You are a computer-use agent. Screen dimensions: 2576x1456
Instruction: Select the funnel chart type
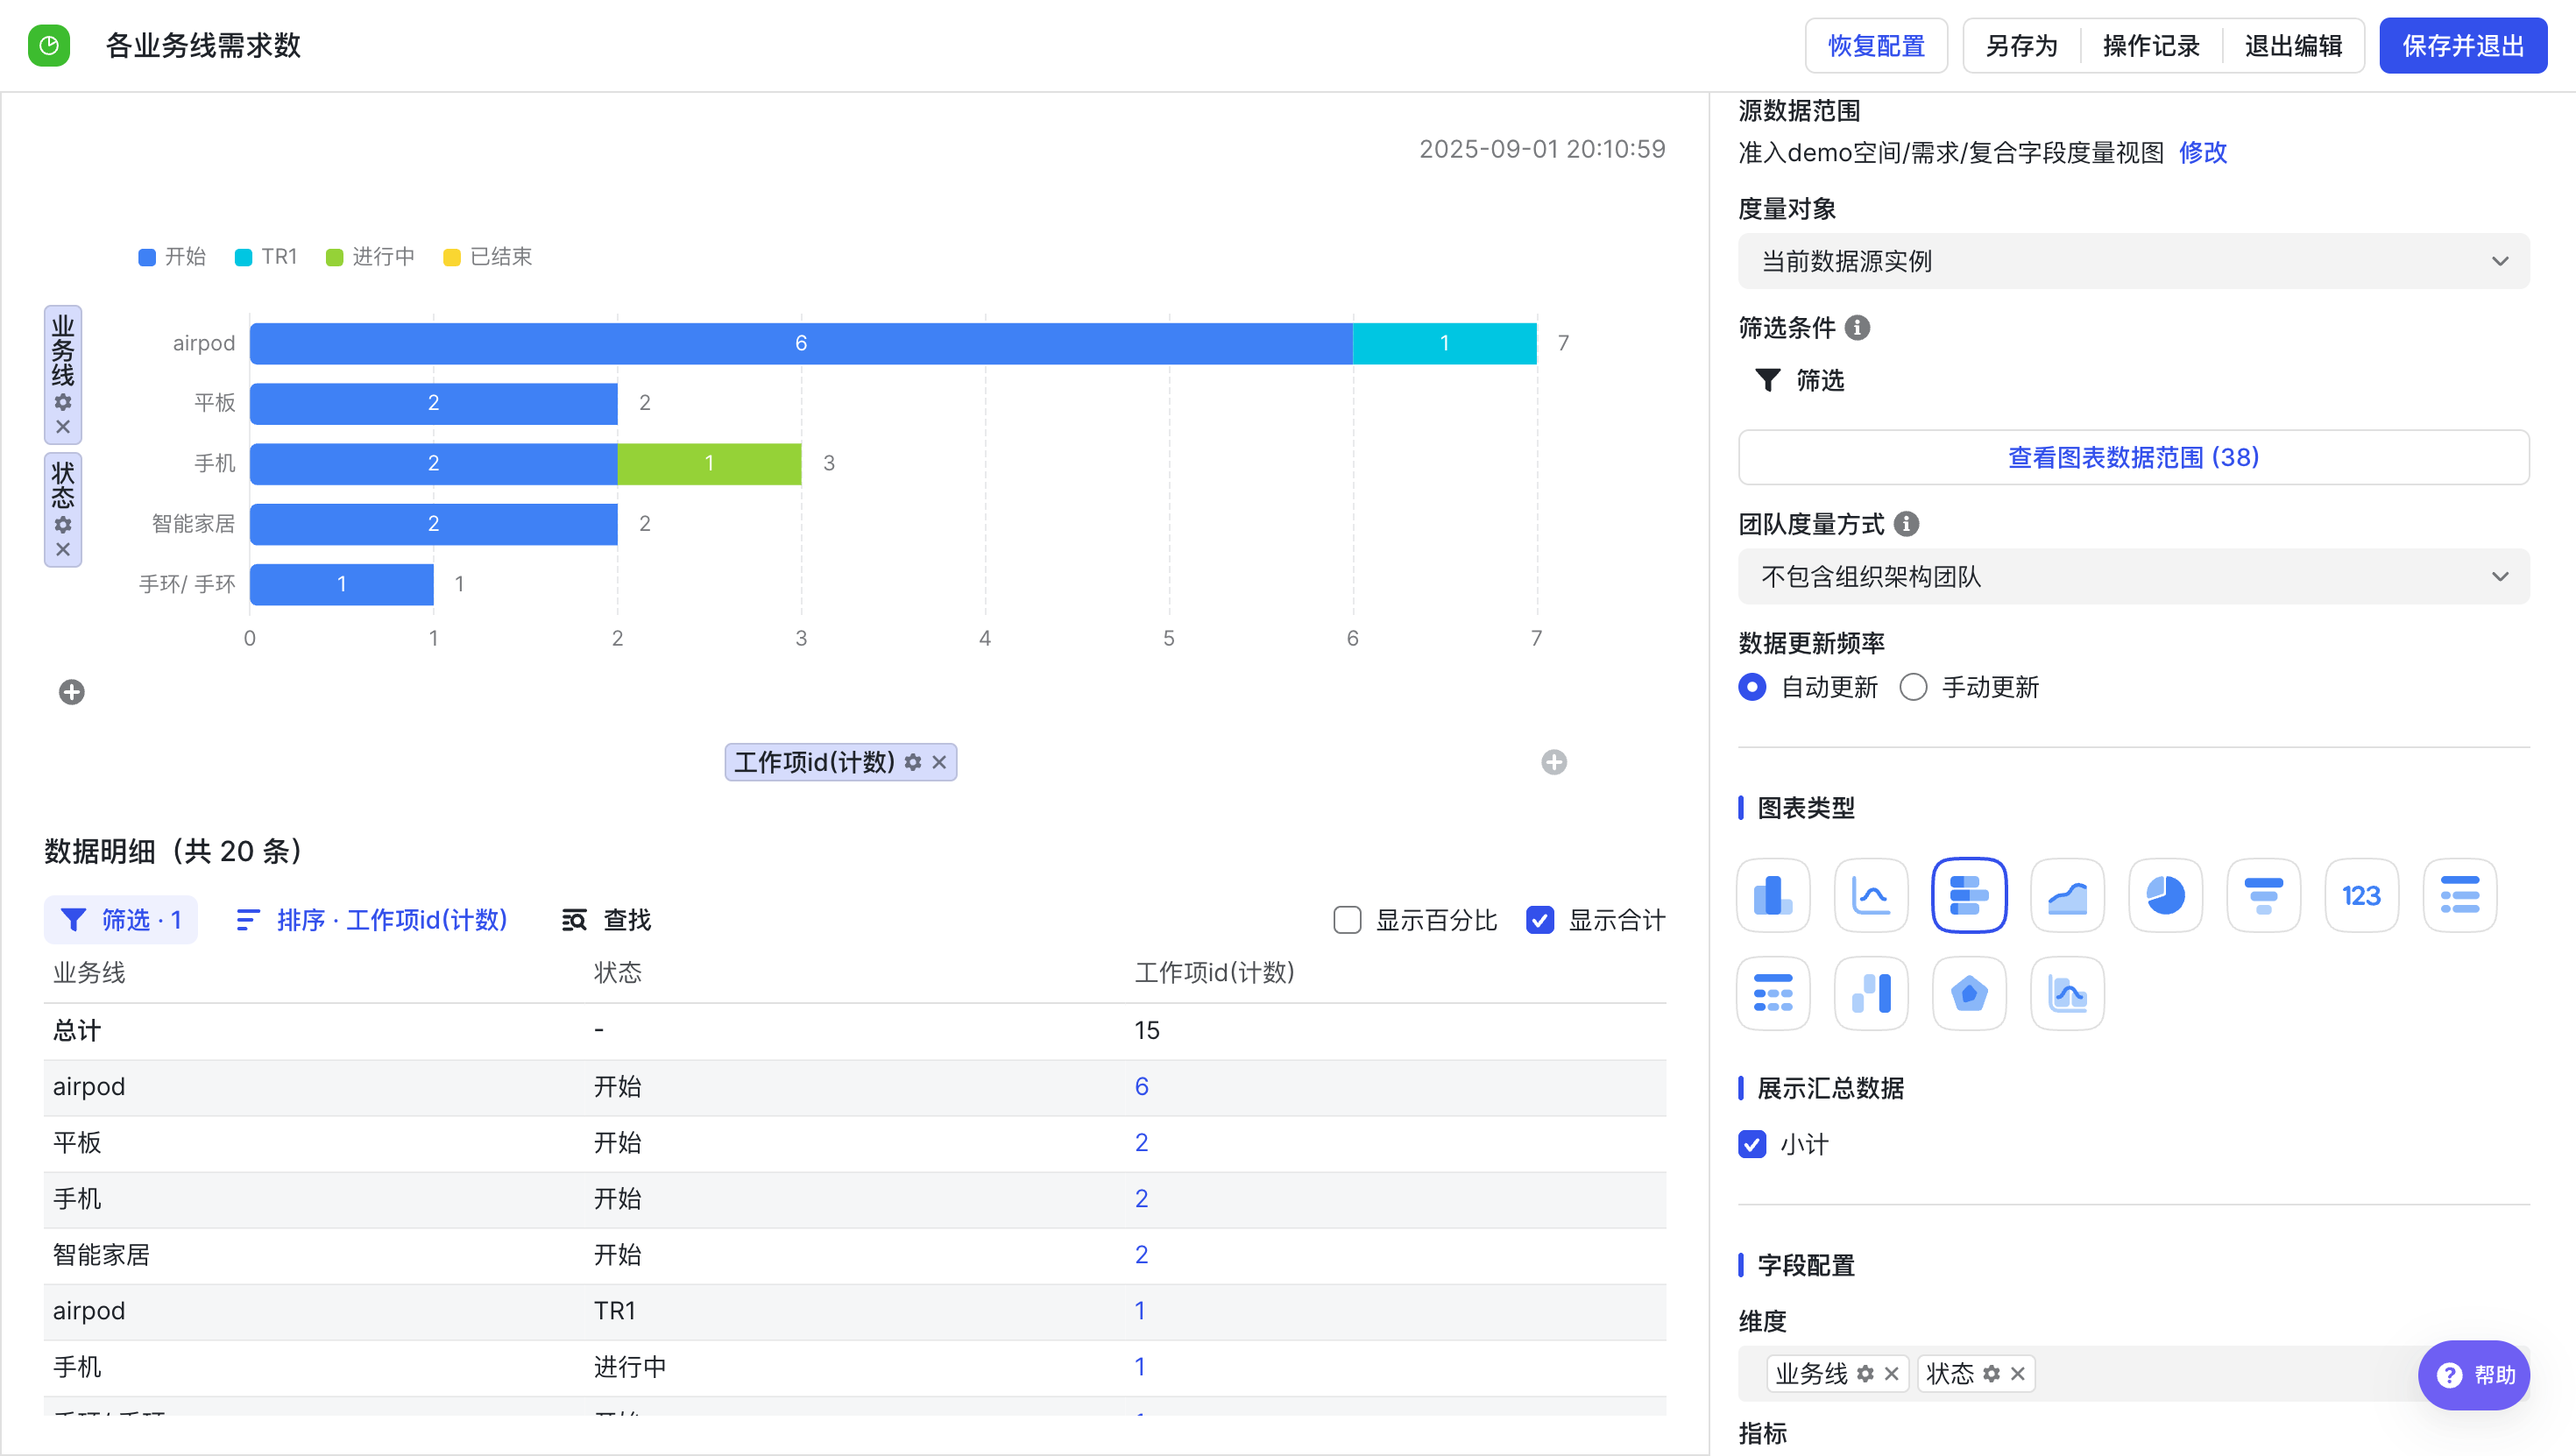click(x=2263, y=895)
